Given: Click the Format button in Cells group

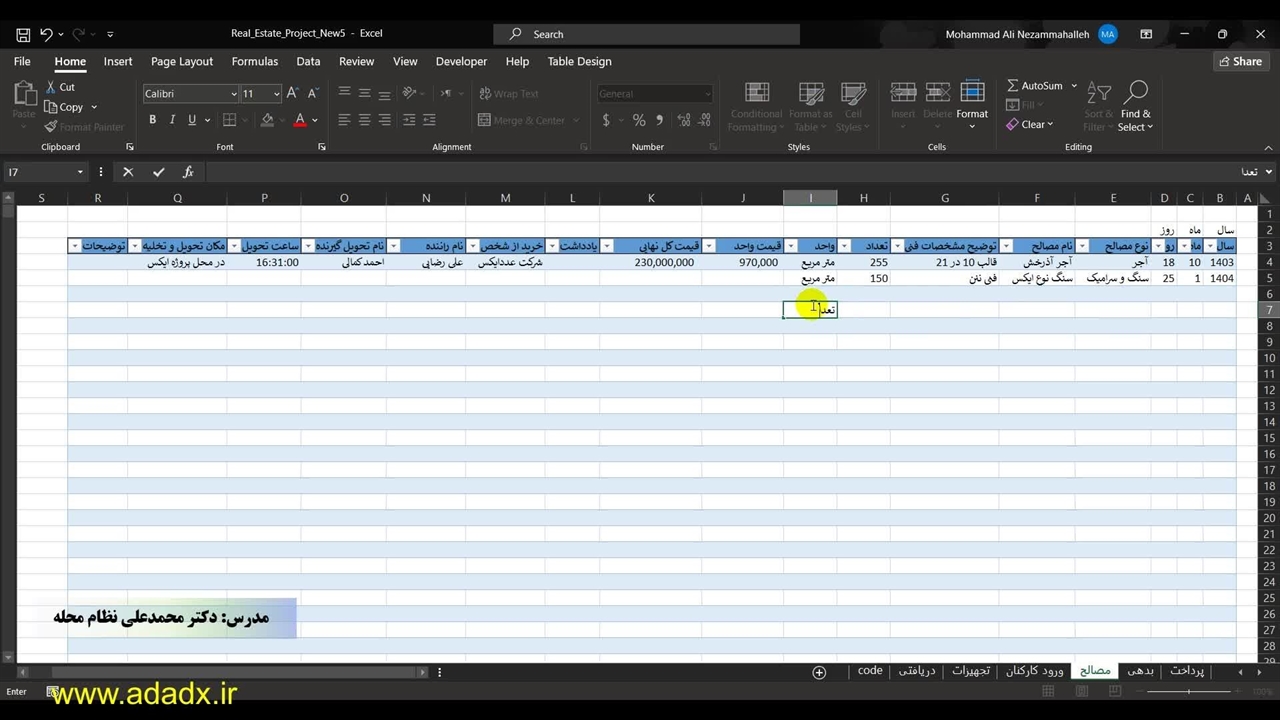Looking at the screenshot, I should click(972, 103).
